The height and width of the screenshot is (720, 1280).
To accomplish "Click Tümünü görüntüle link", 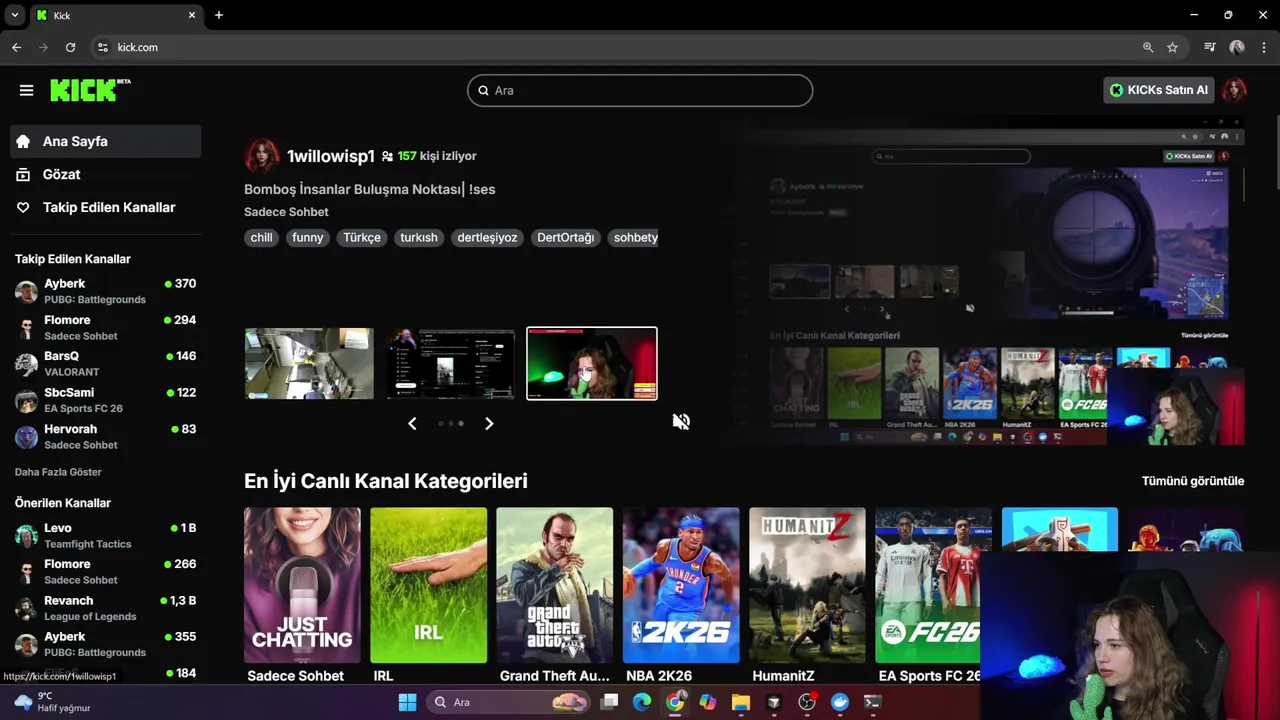I will click(x=1193, y=481).
